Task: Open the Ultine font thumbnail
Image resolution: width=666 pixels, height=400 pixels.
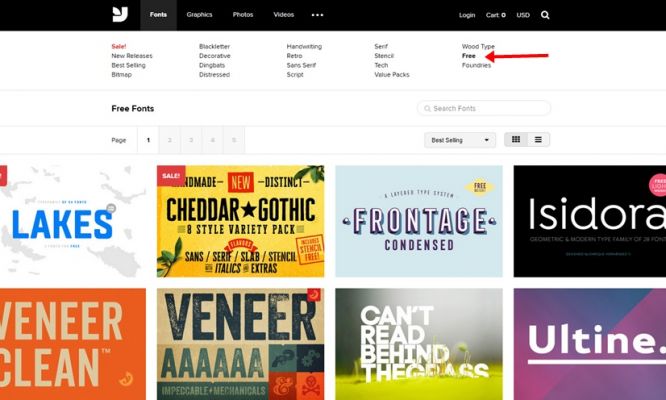Action: point(590,344)
